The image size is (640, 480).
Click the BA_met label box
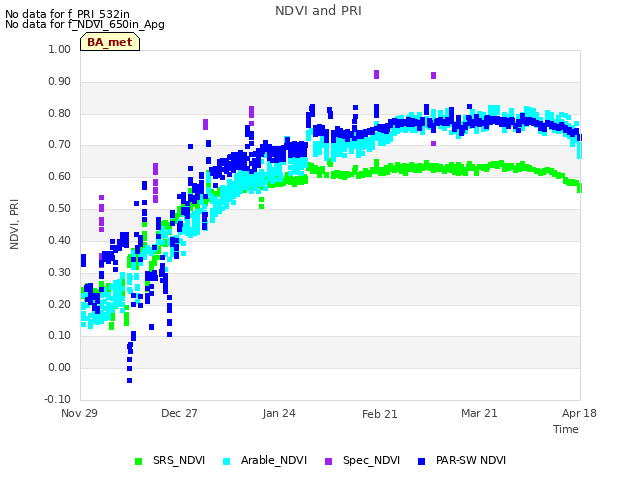pyautogui.click(x=110, y=42)
